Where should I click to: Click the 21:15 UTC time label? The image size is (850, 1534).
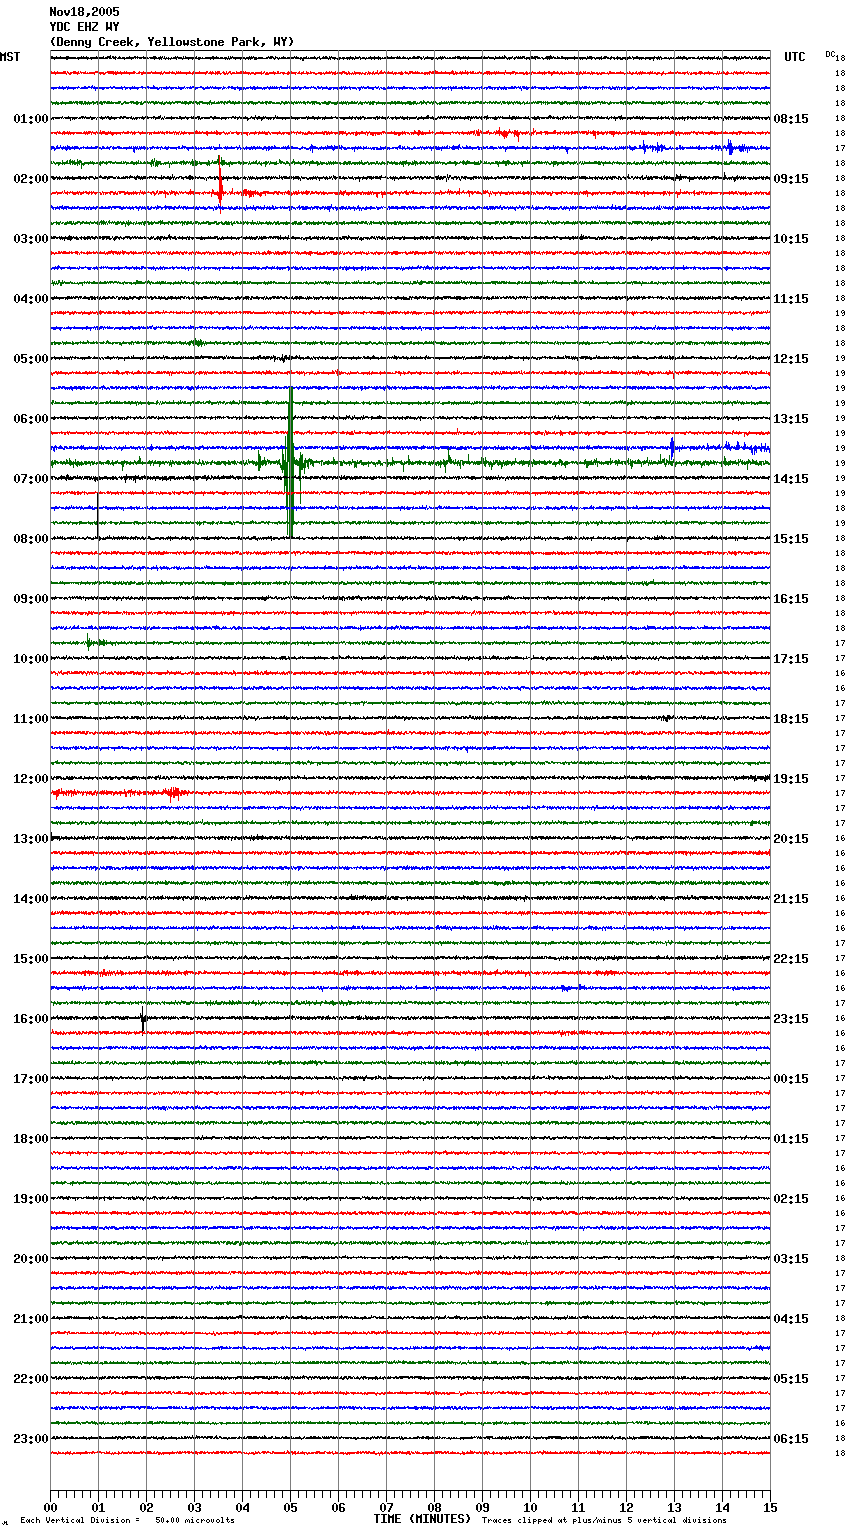791,899
